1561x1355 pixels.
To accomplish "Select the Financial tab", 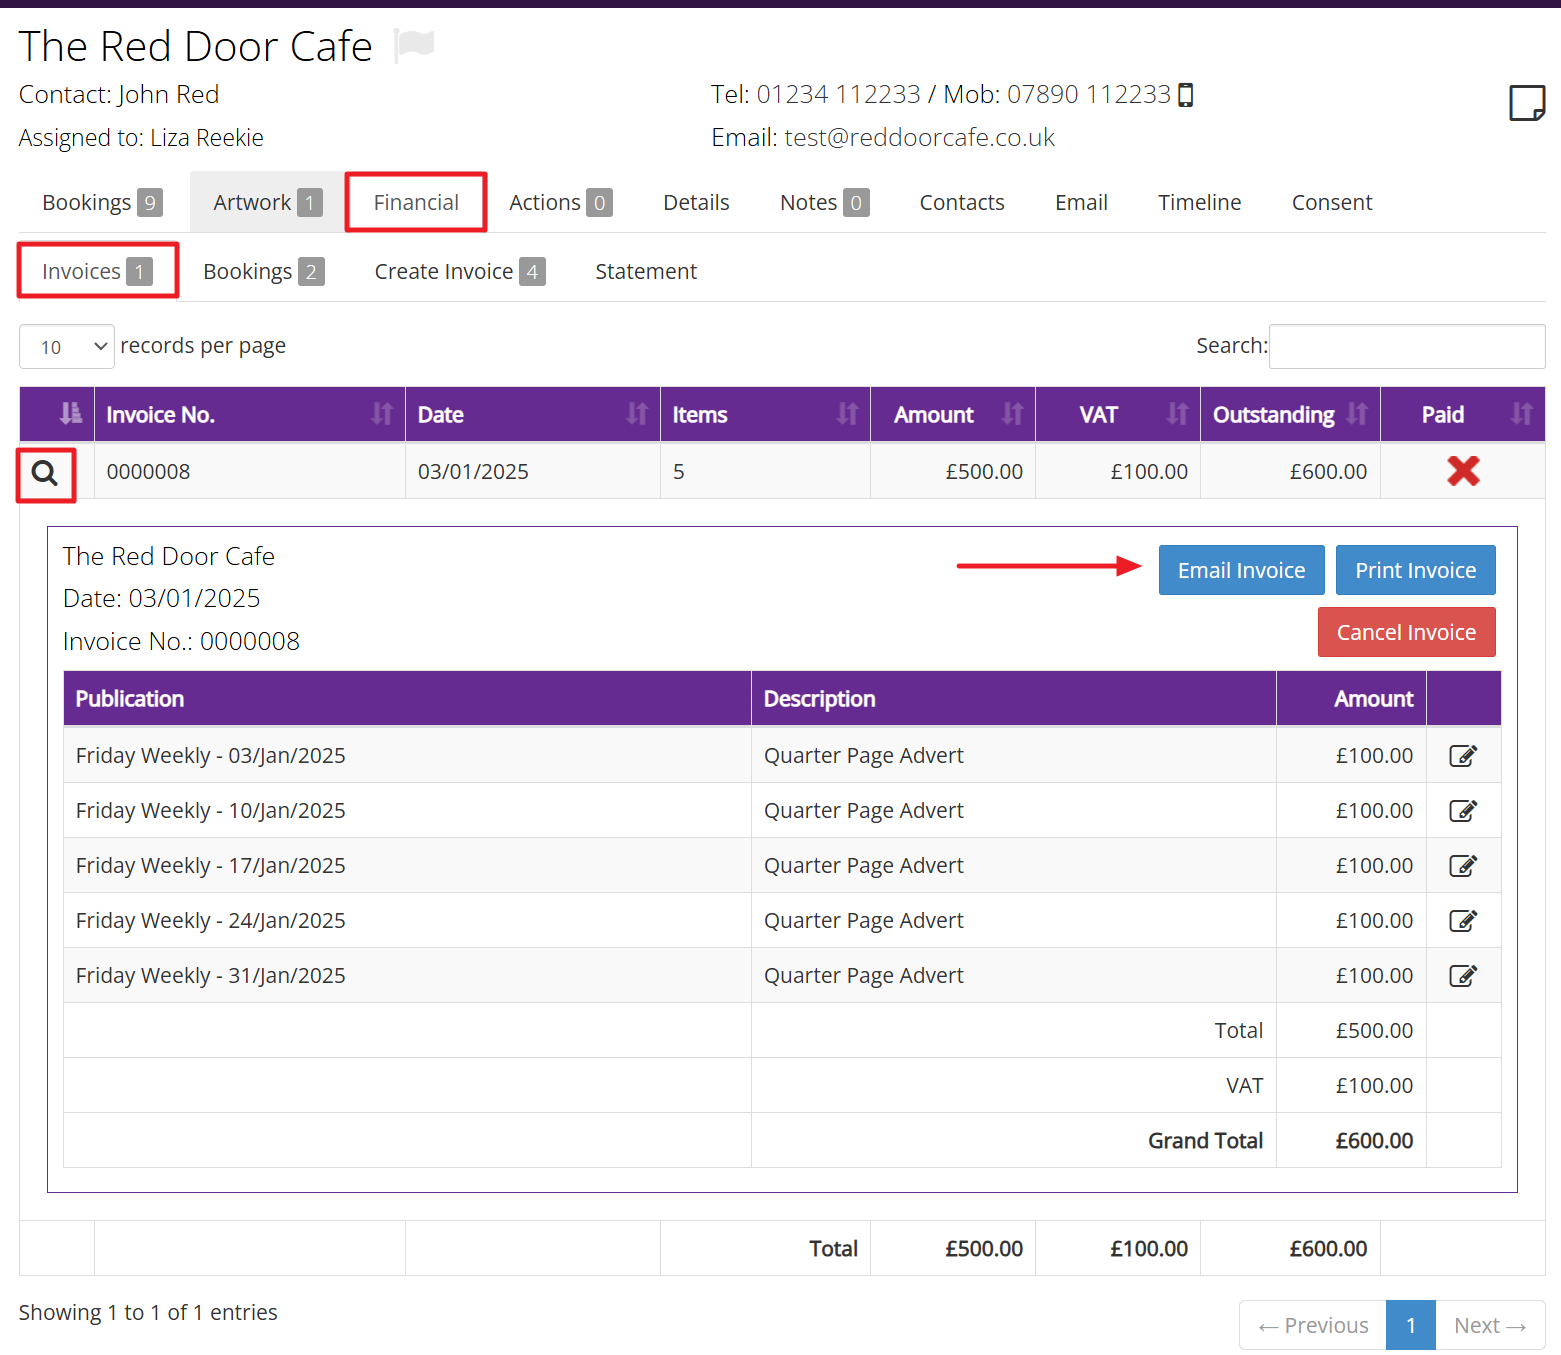I will point(416,203).
